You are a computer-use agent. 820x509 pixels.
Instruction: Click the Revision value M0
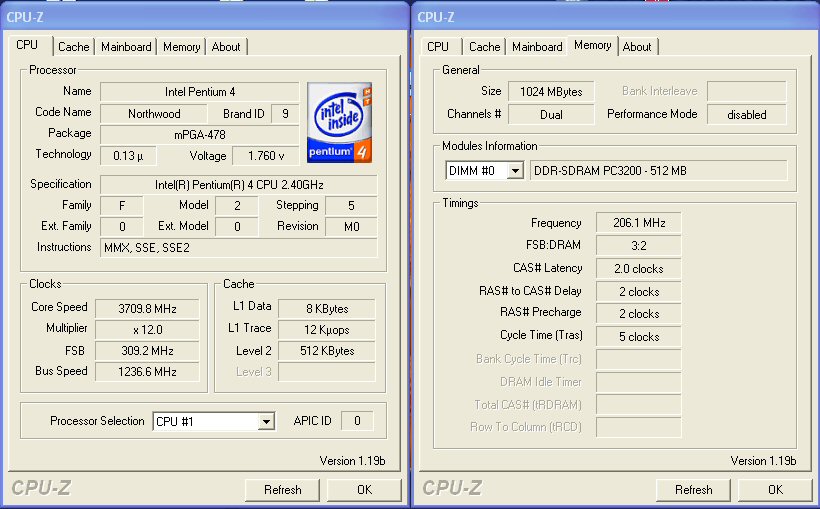pos(351,227)
